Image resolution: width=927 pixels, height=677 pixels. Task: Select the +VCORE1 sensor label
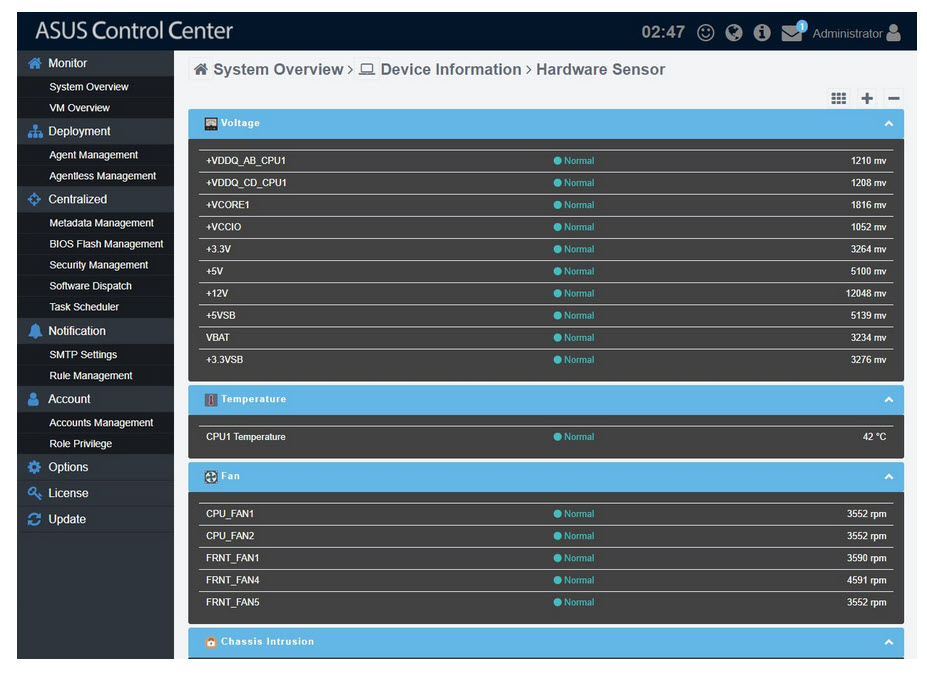pyautogui.click(x=228, y=205)
